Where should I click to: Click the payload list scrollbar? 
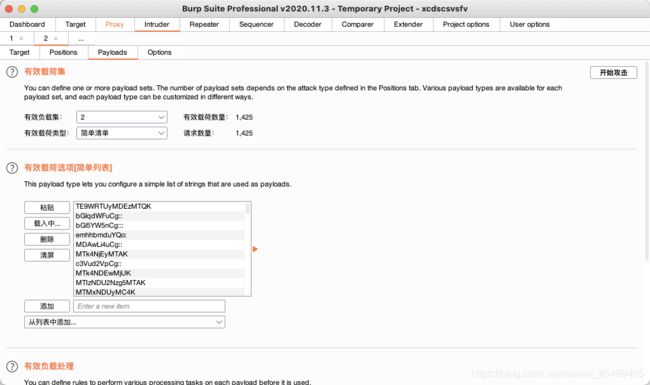(x=247, y=208)
